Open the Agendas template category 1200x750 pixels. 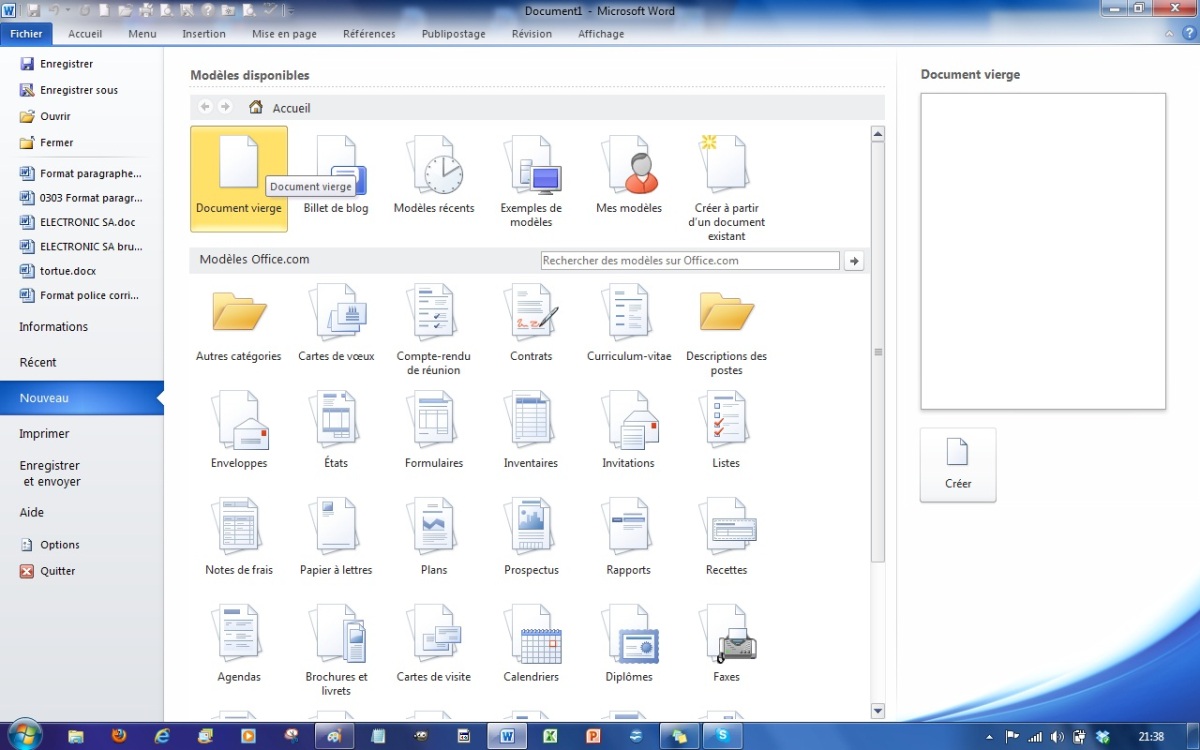click(x=239, y=645)
